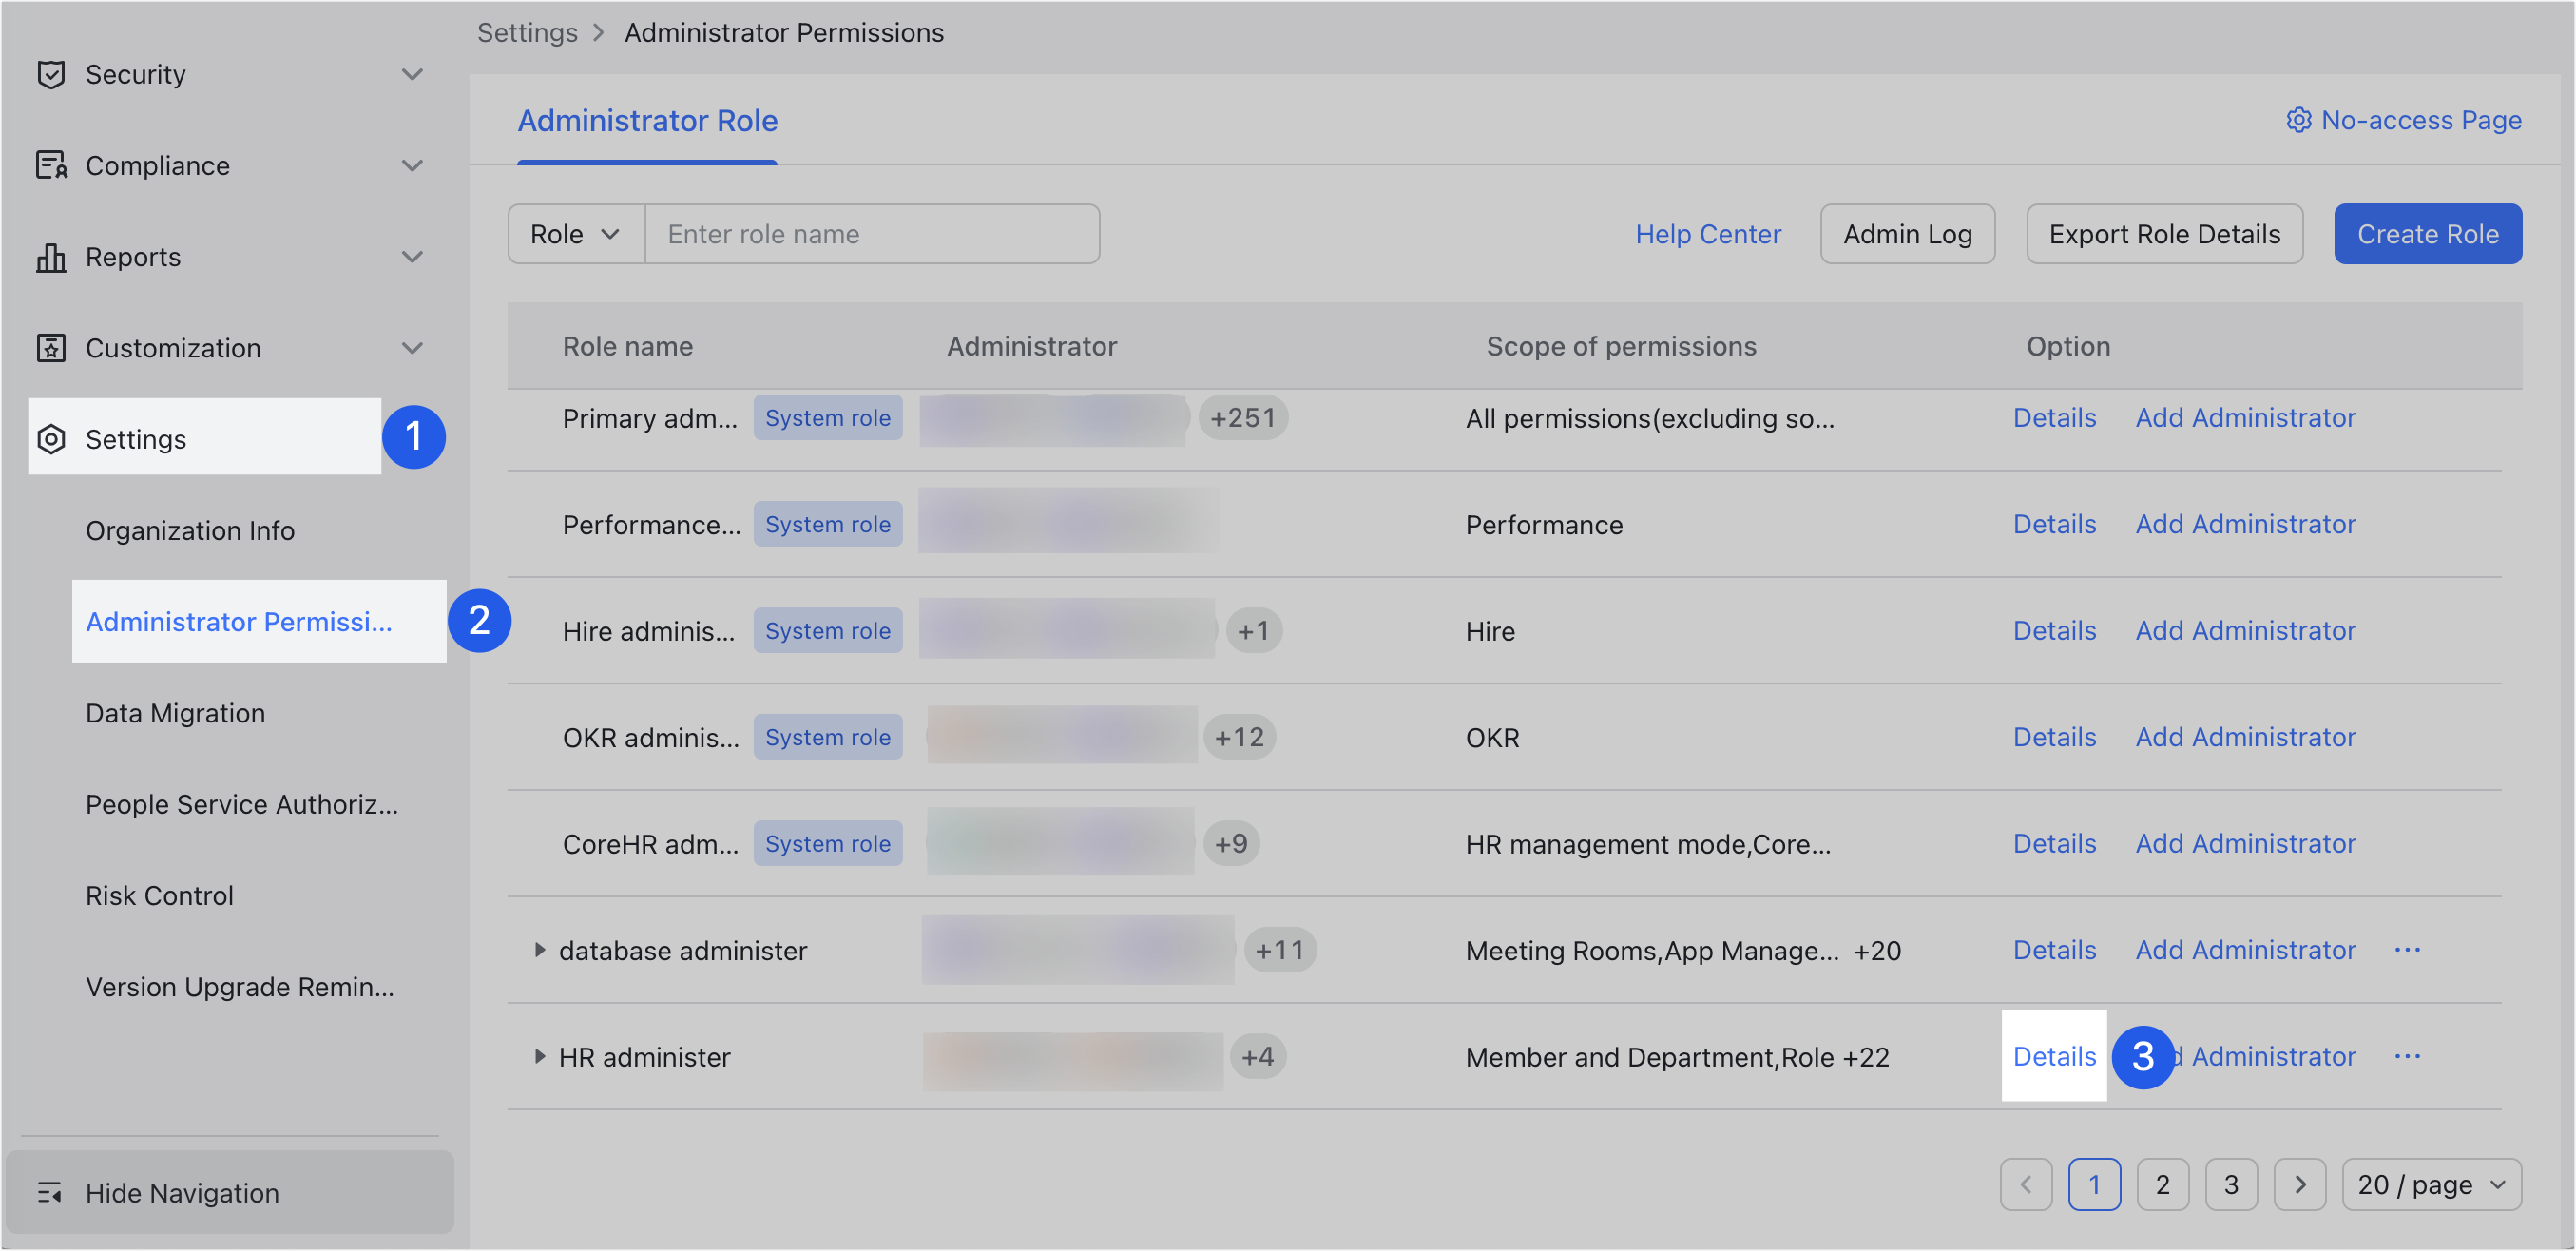This screenshot has height=1251, width=2576.
Task: Expand the Compliance menu chevron
Action: coord(412,165)
